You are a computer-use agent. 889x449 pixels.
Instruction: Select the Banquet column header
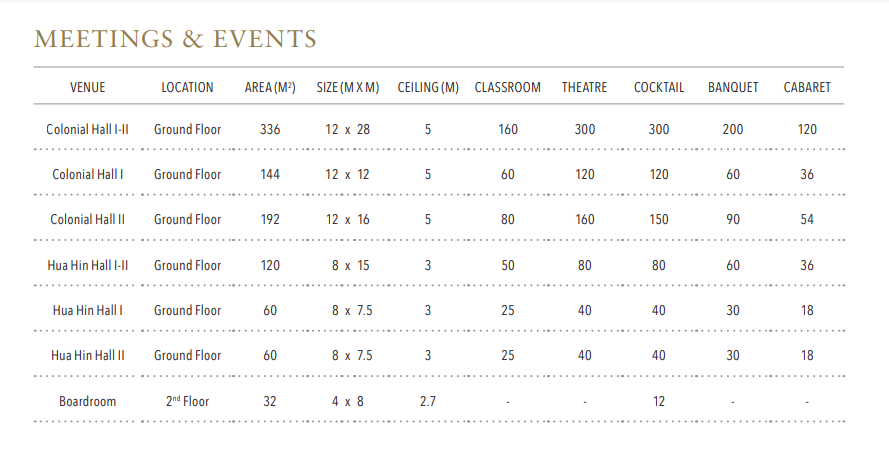click(733, 87)
